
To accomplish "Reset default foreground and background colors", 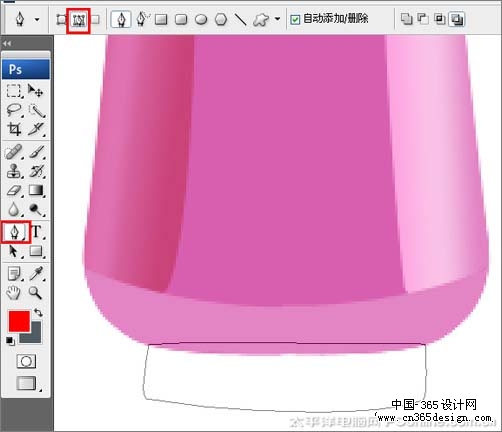I will point(10,341).
